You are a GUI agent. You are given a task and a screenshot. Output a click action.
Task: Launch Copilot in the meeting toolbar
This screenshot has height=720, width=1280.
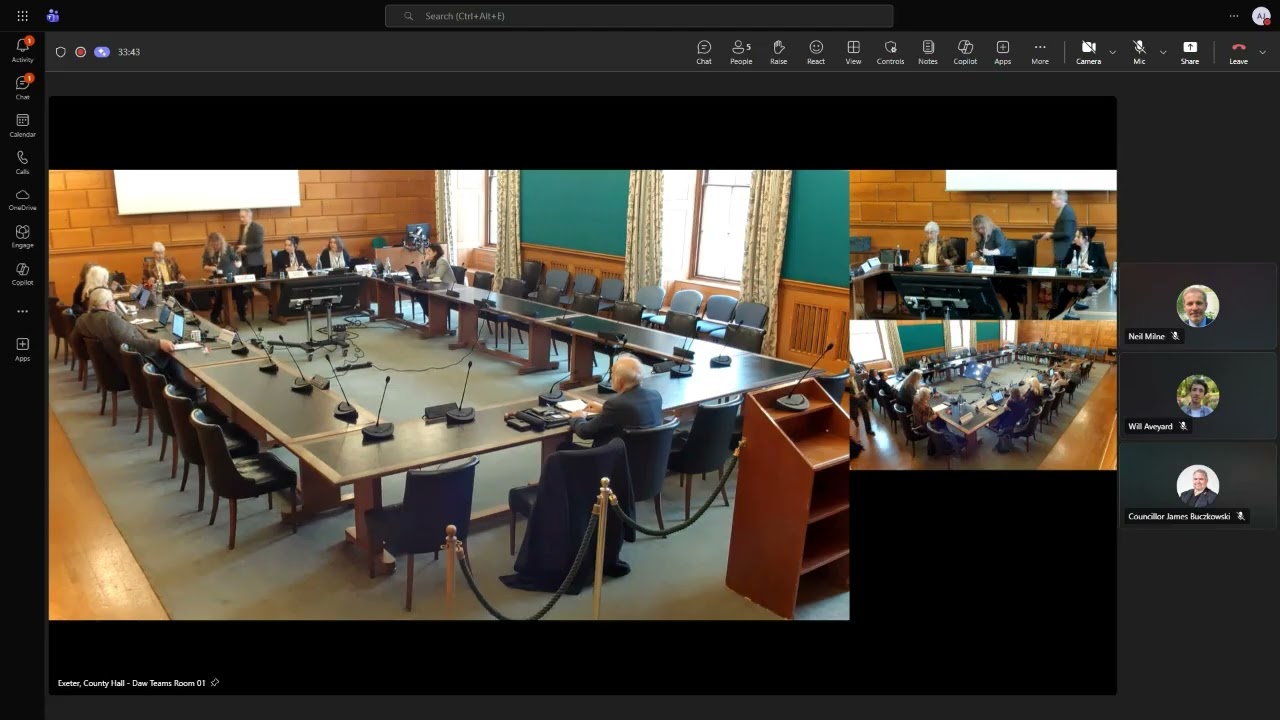[x=965, y=52]
